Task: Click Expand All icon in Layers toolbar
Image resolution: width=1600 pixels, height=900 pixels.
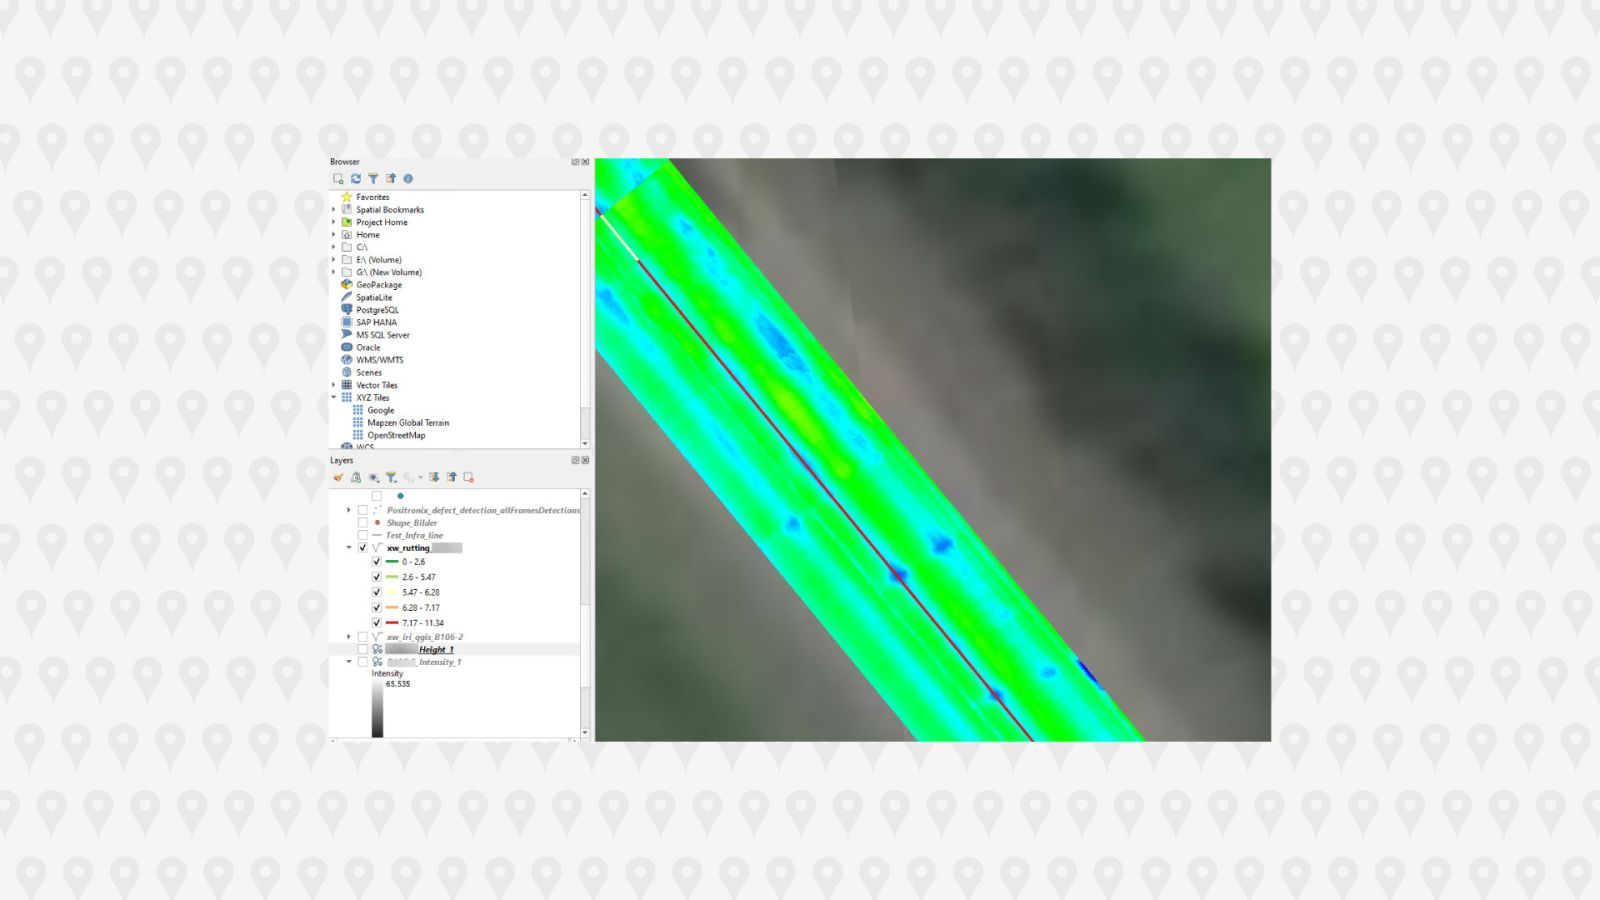Action: point(434,478)
